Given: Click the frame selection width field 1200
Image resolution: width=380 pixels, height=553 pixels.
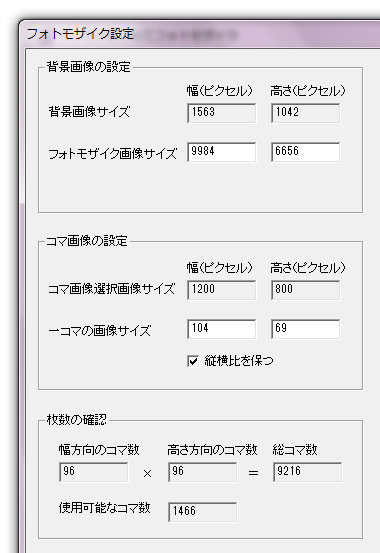Looking at the screenshot, I should pos(222,290).
